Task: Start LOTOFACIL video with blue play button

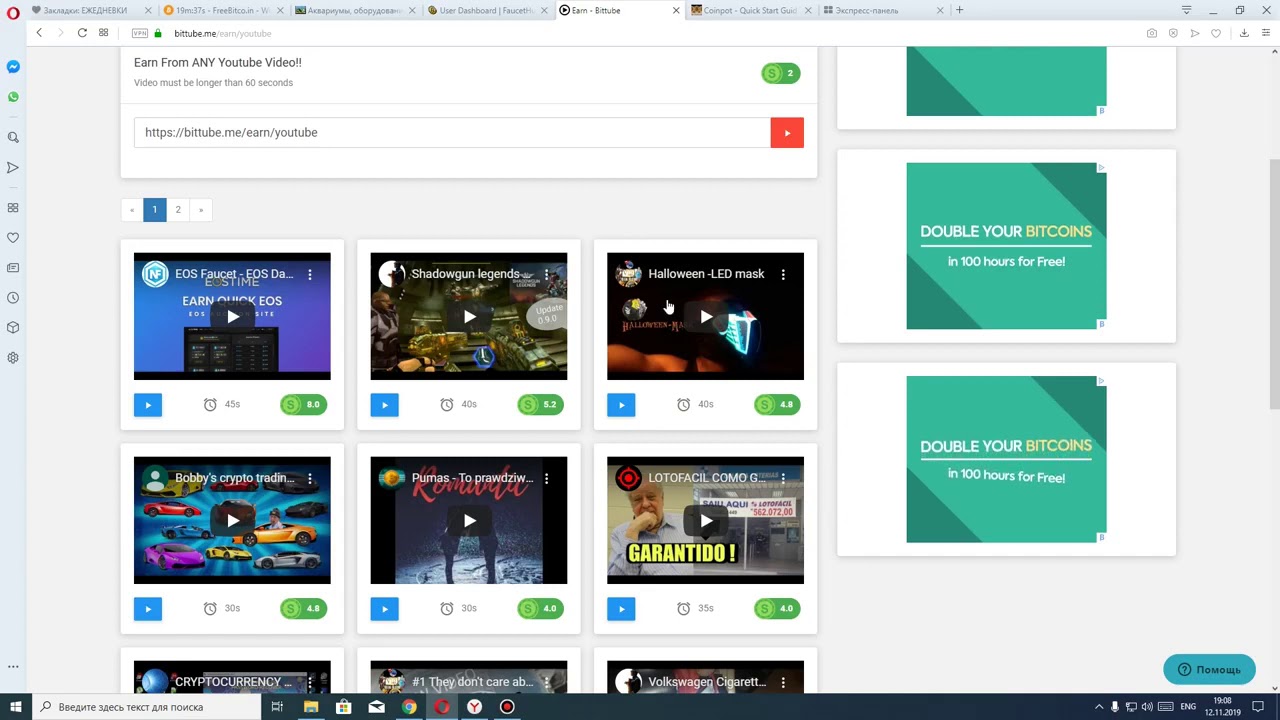Action: (x=621, y=609)
